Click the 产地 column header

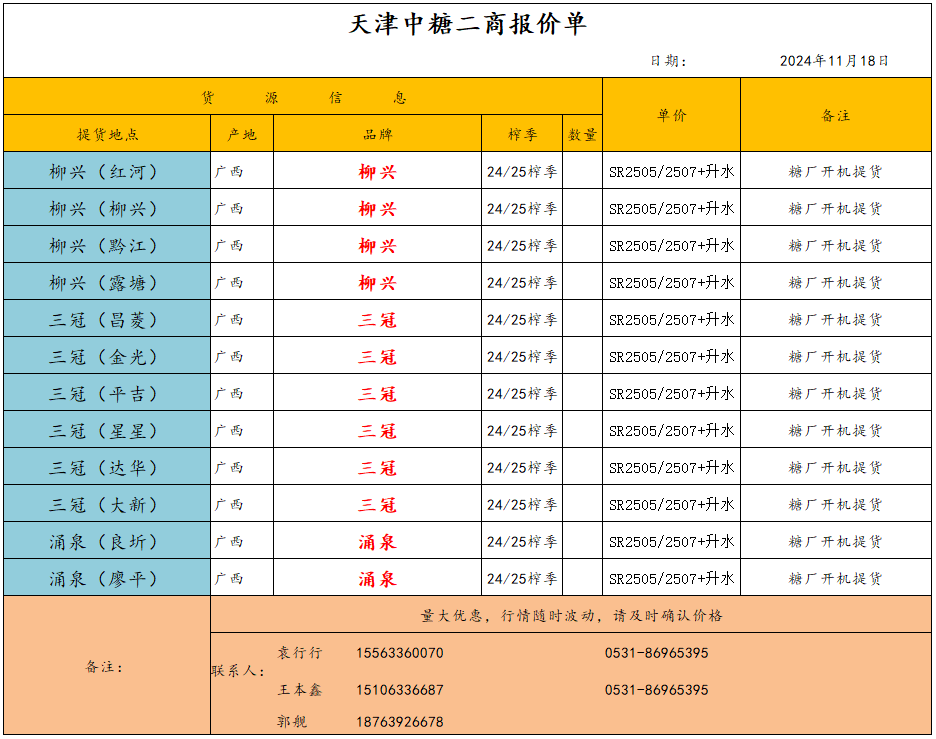(241, 134)
